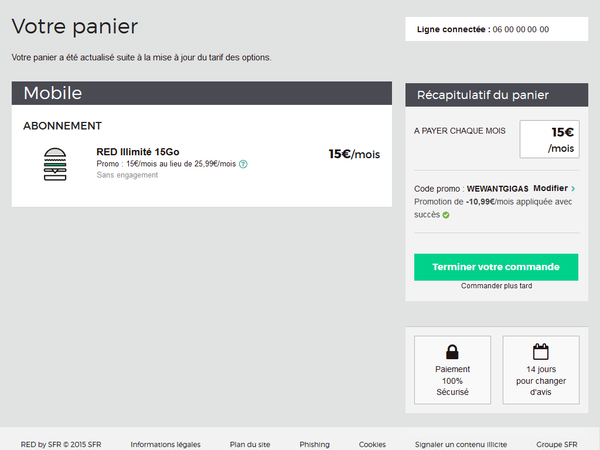Click the green promotion success checkmark
Image resolution: width=600 pixels, height=450 pixels.
coord(446,214)
